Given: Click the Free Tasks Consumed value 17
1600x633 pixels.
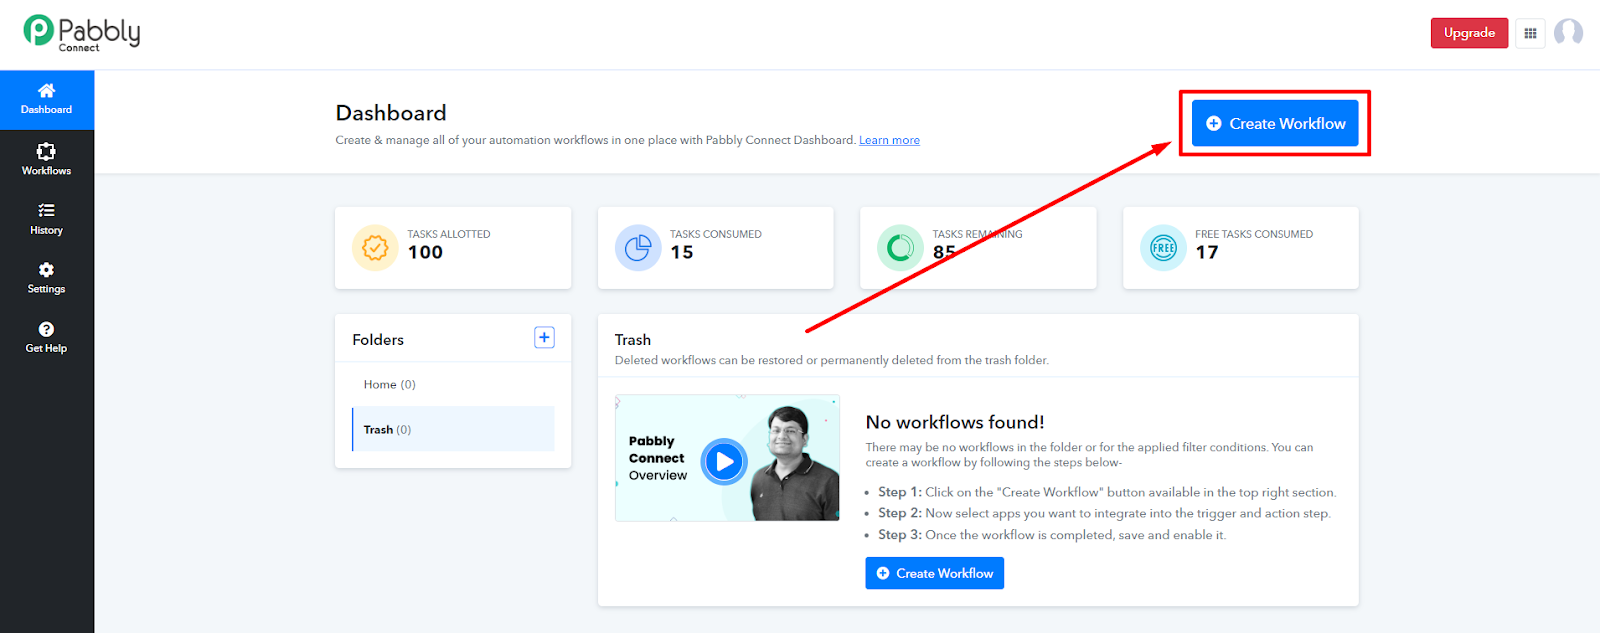Looking at the screenshot, I should pyautogui.click(x=1207, y=253).
